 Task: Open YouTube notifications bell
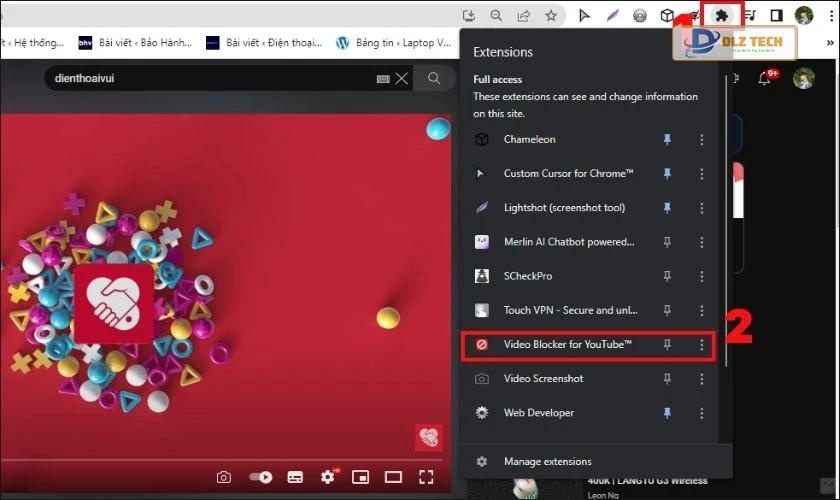pos(765,79)
